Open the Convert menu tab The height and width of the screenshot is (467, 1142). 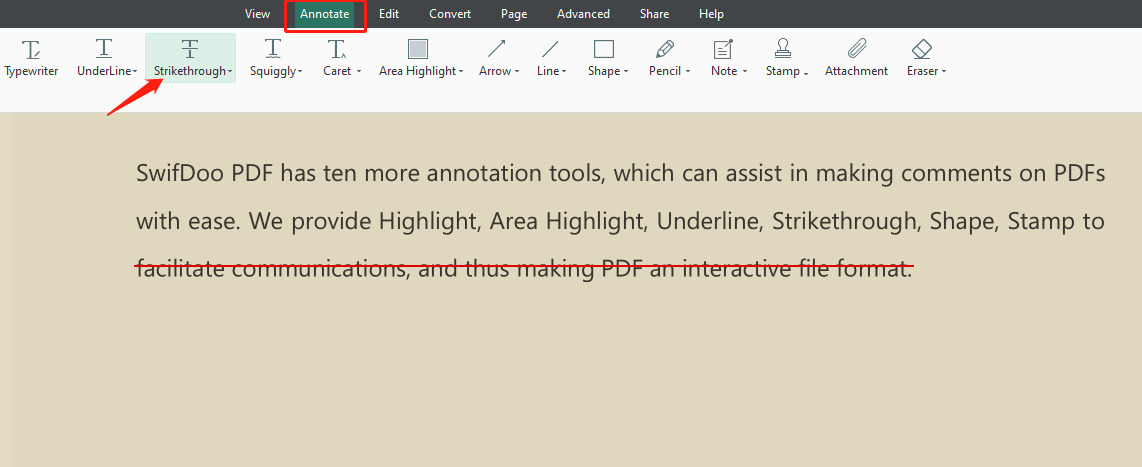(x=450, y=14)
